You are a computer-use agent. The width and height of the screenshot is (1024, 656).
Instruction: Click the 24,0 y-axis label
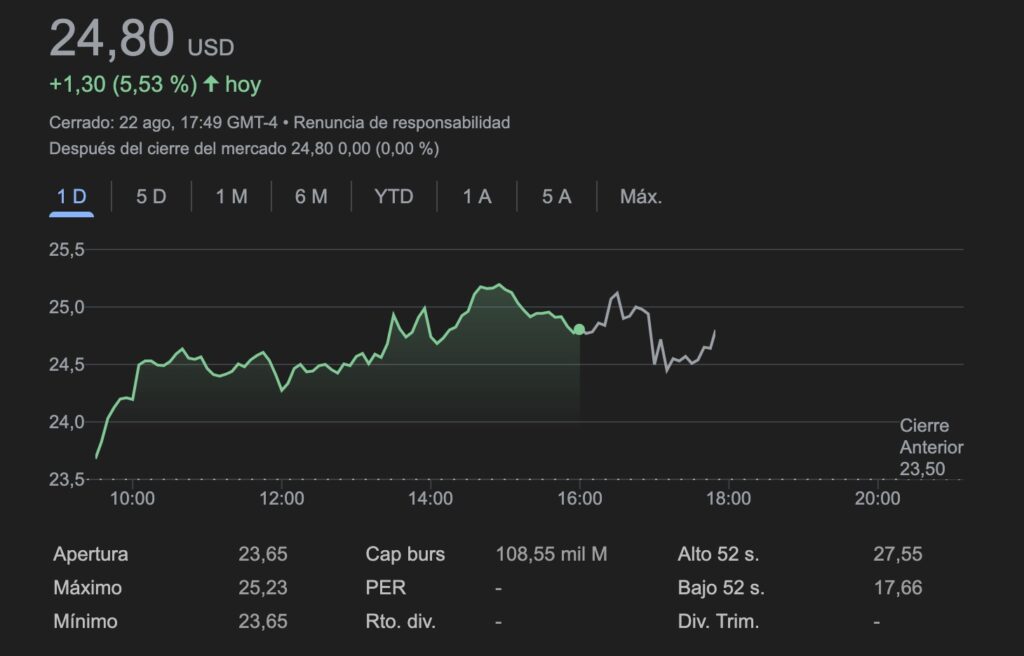[x=67, y=422]
